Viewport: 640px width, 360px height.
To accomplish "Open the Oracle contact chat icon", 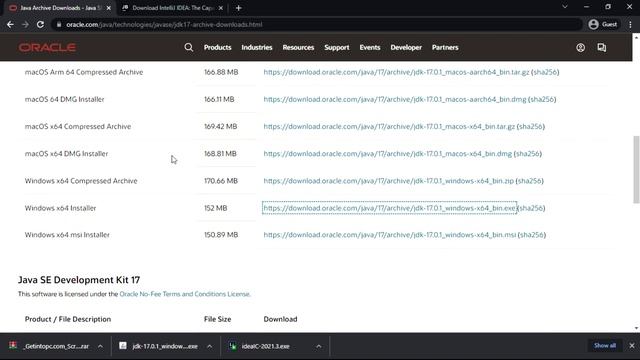I will tap(602, 47).
